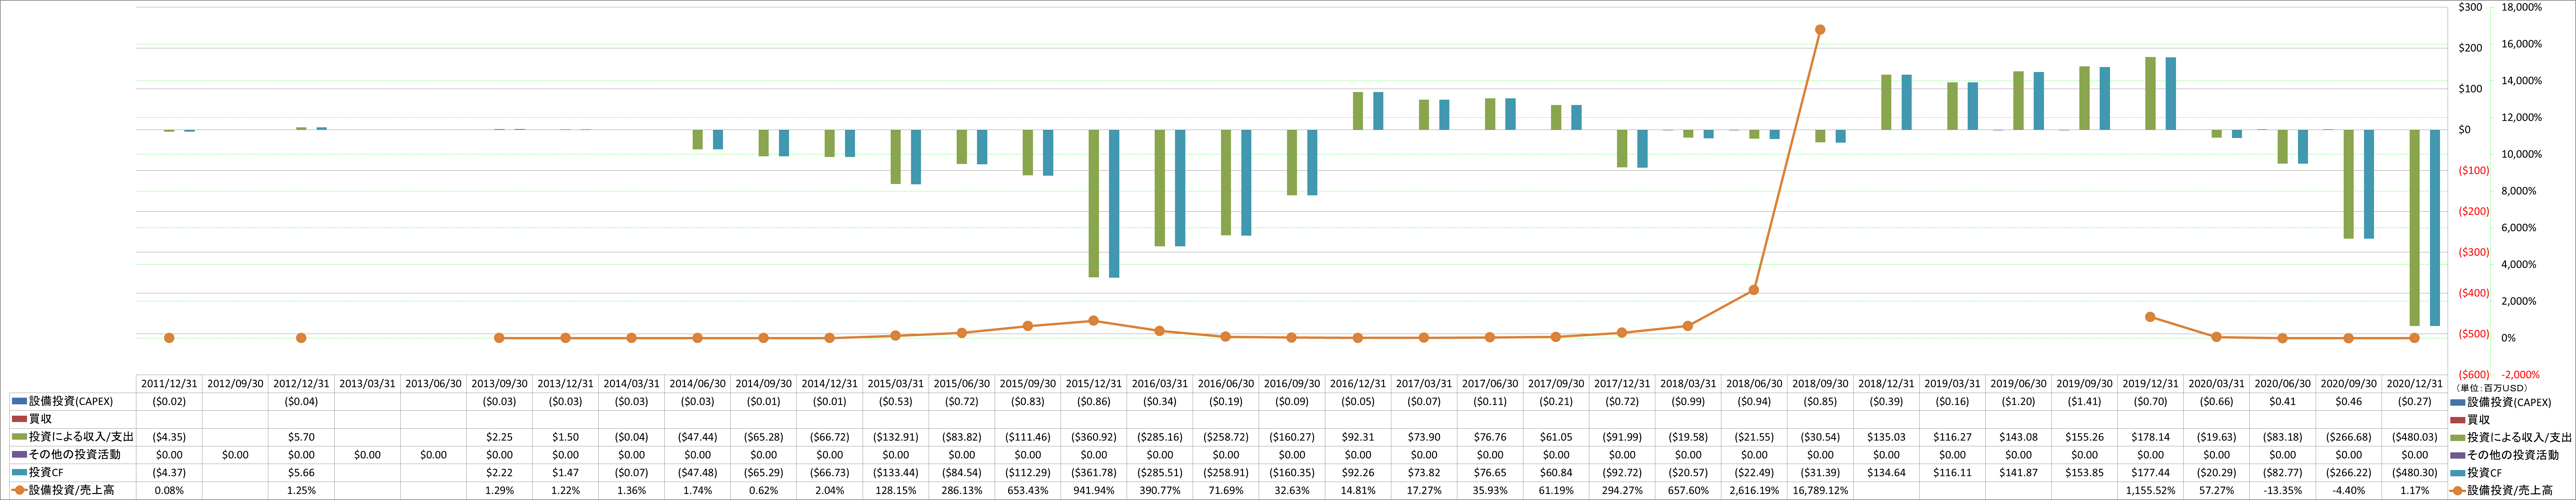Click the orange line peak marker above 2018/09/30
2576x500 pixels.
1820,30
